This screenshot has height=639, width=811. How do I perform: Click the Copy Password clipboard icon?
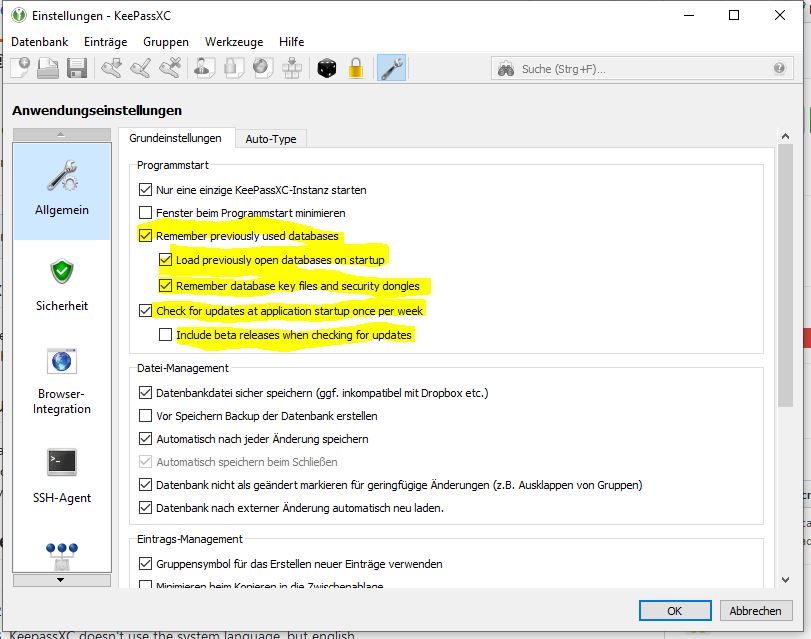tap(233, 68)
